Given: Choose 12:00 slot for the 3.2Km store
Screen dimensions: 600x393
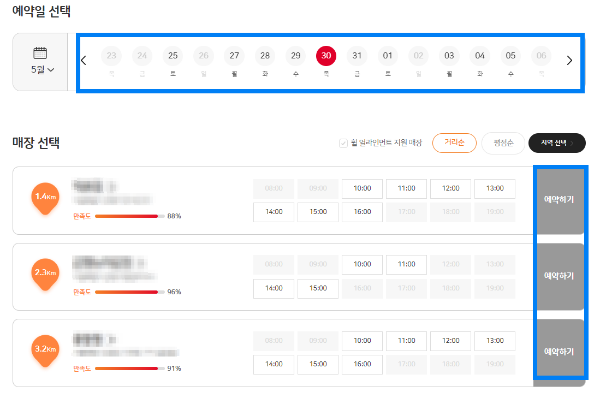Looking at the screenshot, I should 450,341.
